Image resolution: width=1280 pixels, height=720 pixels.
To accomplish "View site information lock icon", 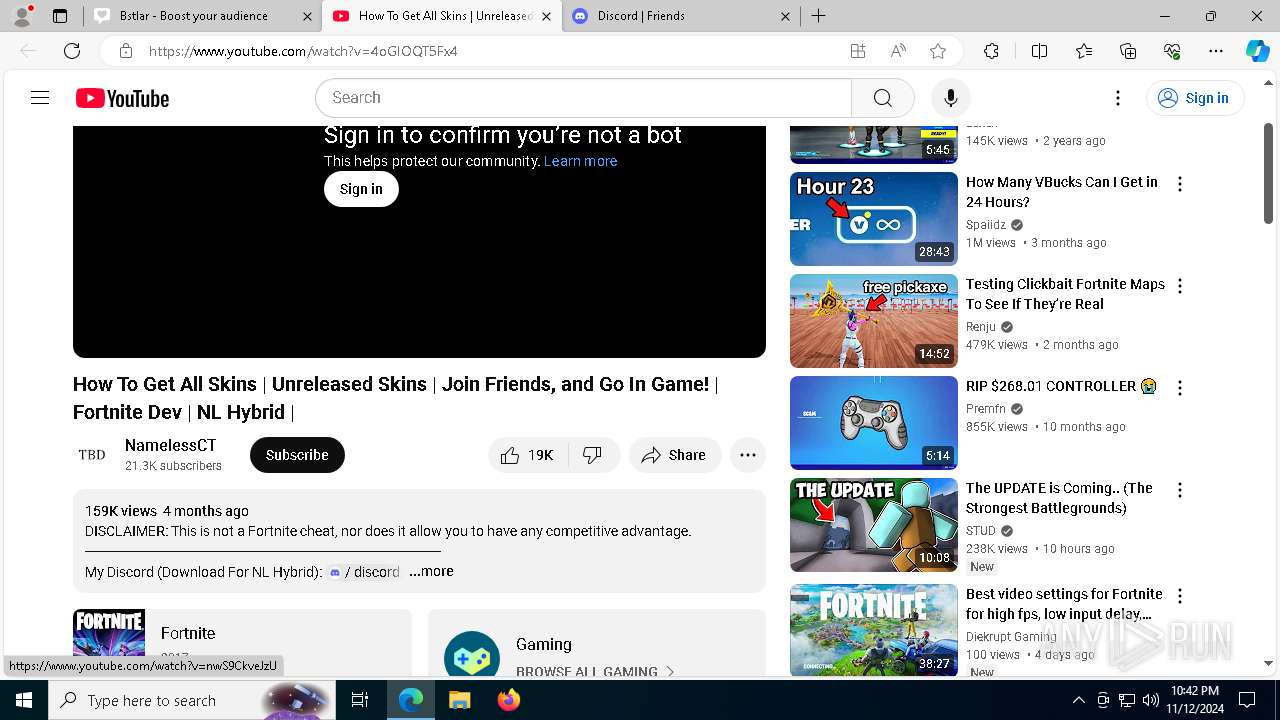I will (125, 51).
